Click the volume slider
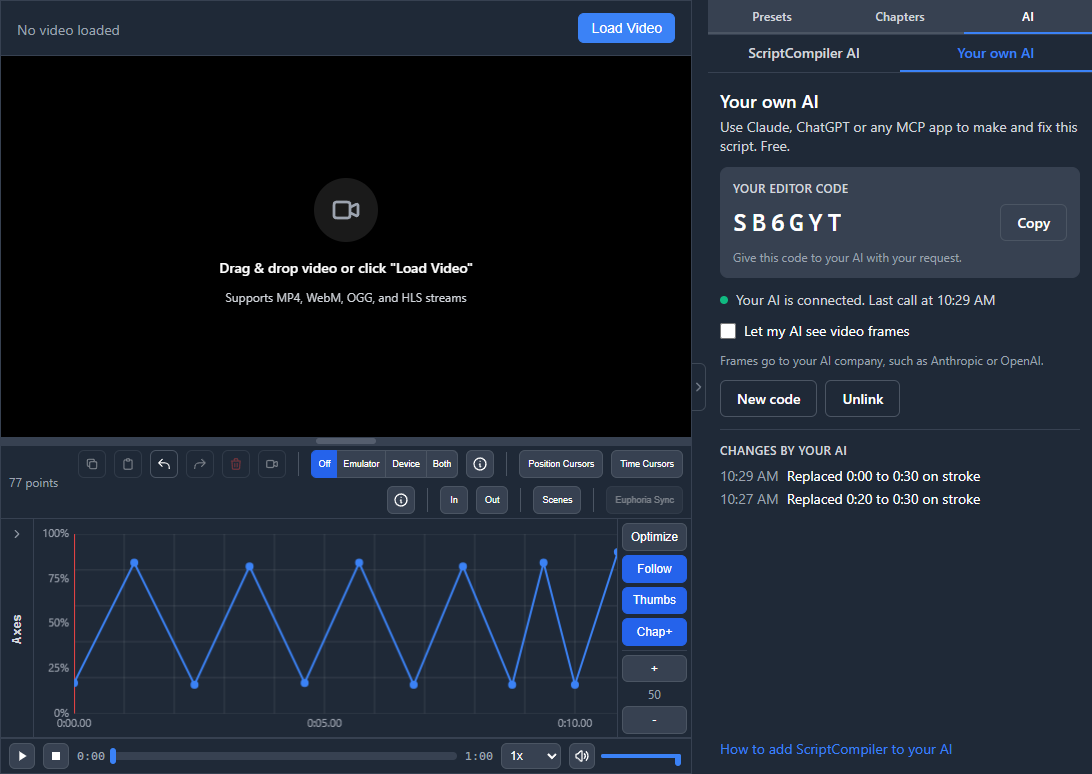This screenshot has height=774, width=1092. (x=640, y=756)
